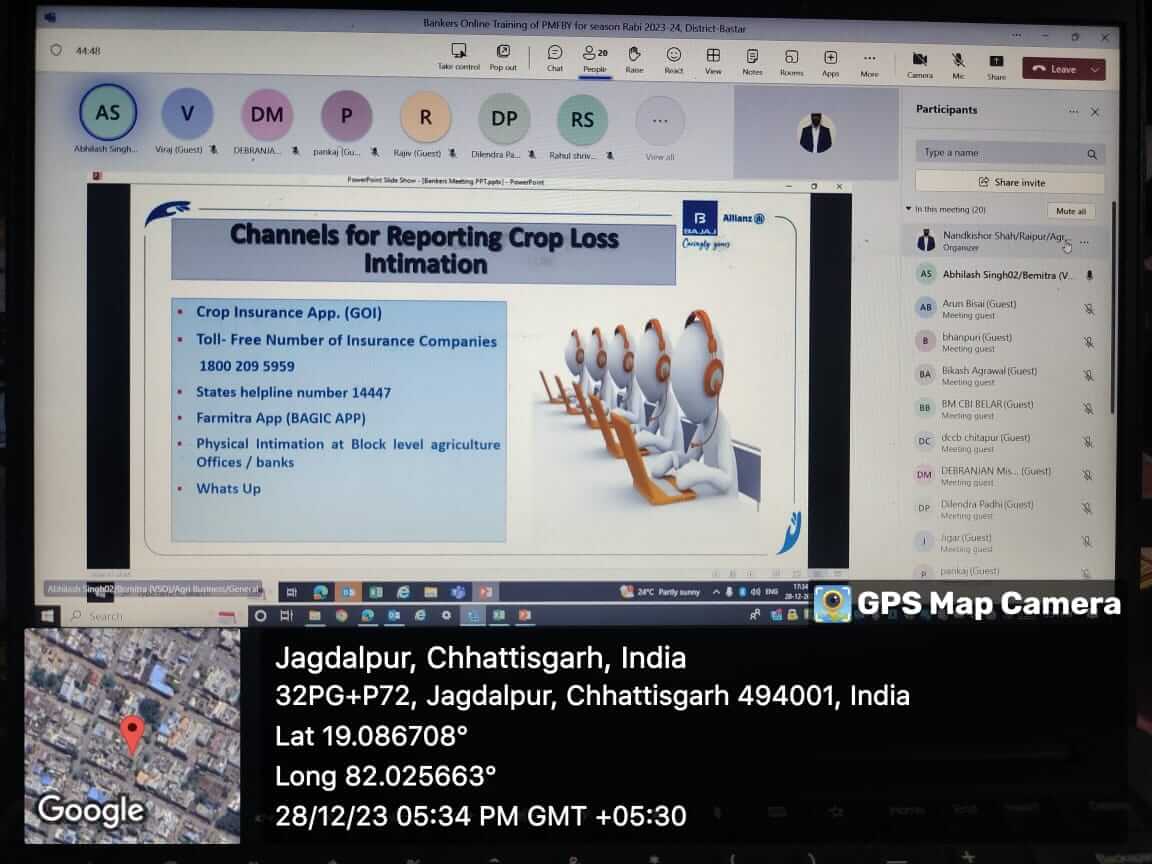Viewport: 1152px width, 864px height.
Task: Toggle the Camera on or off
Action: (x=919, y=60)
